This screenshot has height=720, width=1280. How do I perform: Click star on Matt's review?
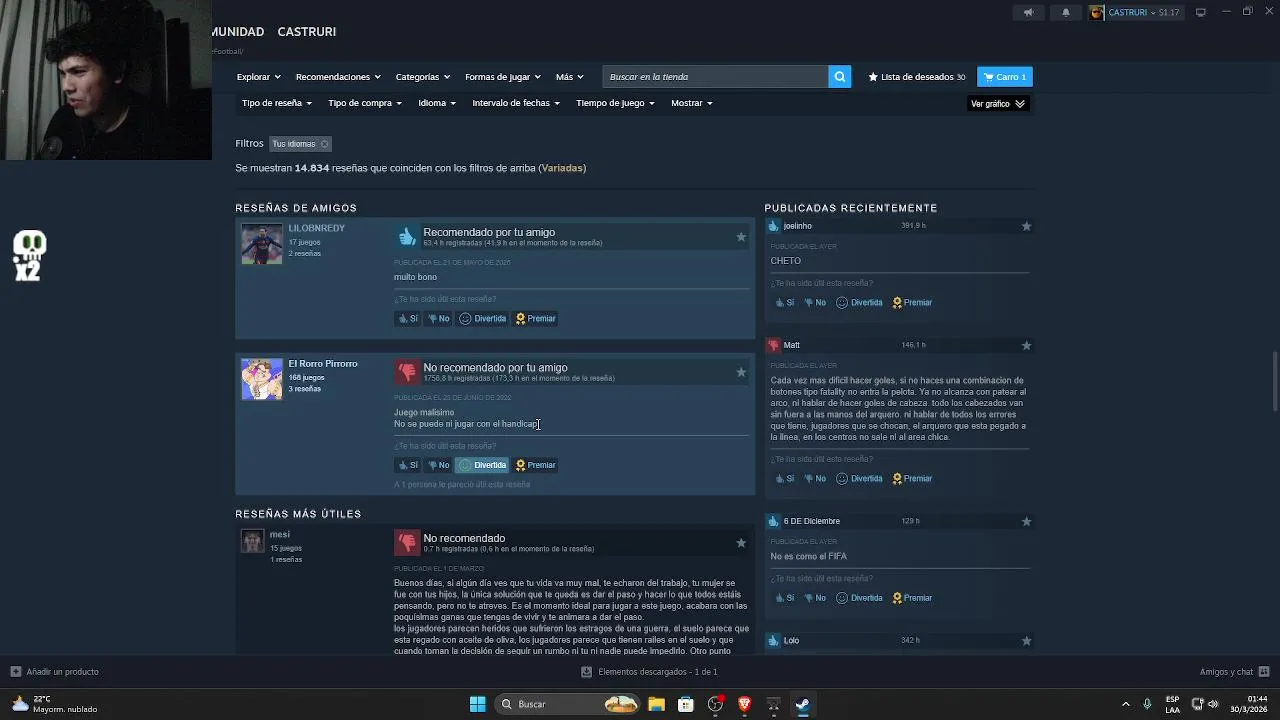pos(1026,345)
